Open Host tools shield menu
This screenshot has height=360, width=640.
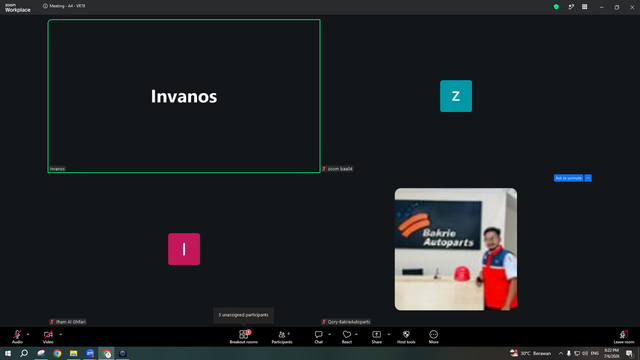coord(406,337)
